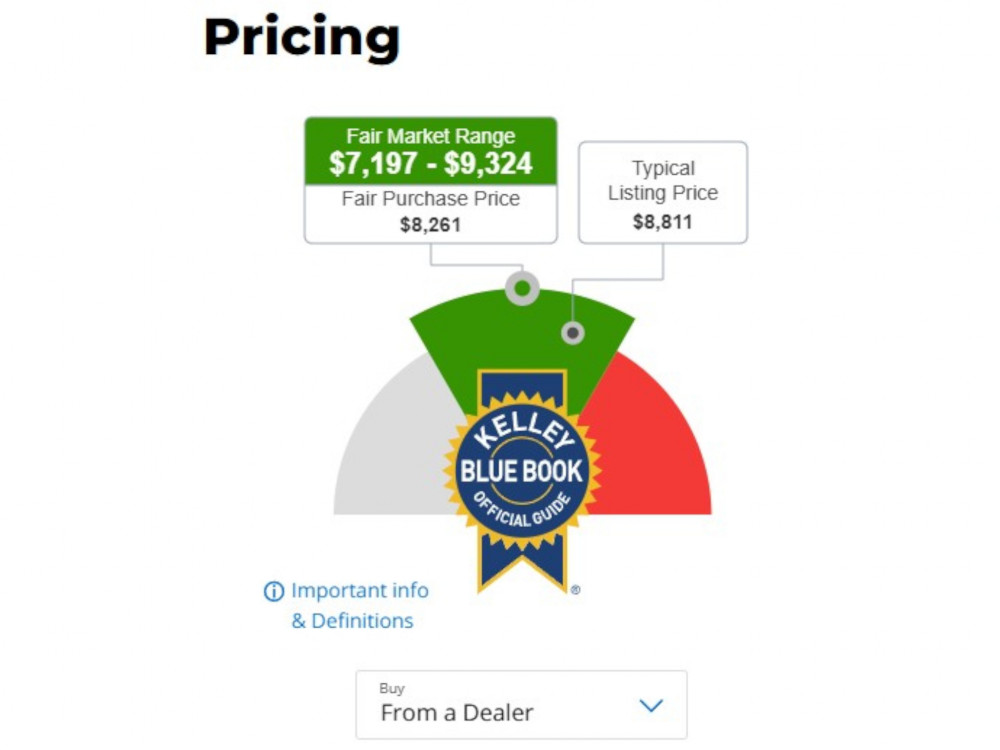Image resolution: width=1000 pixels, height=750 pixels.
Task: Open the & Definitions link text
Action: click(352, 621)
